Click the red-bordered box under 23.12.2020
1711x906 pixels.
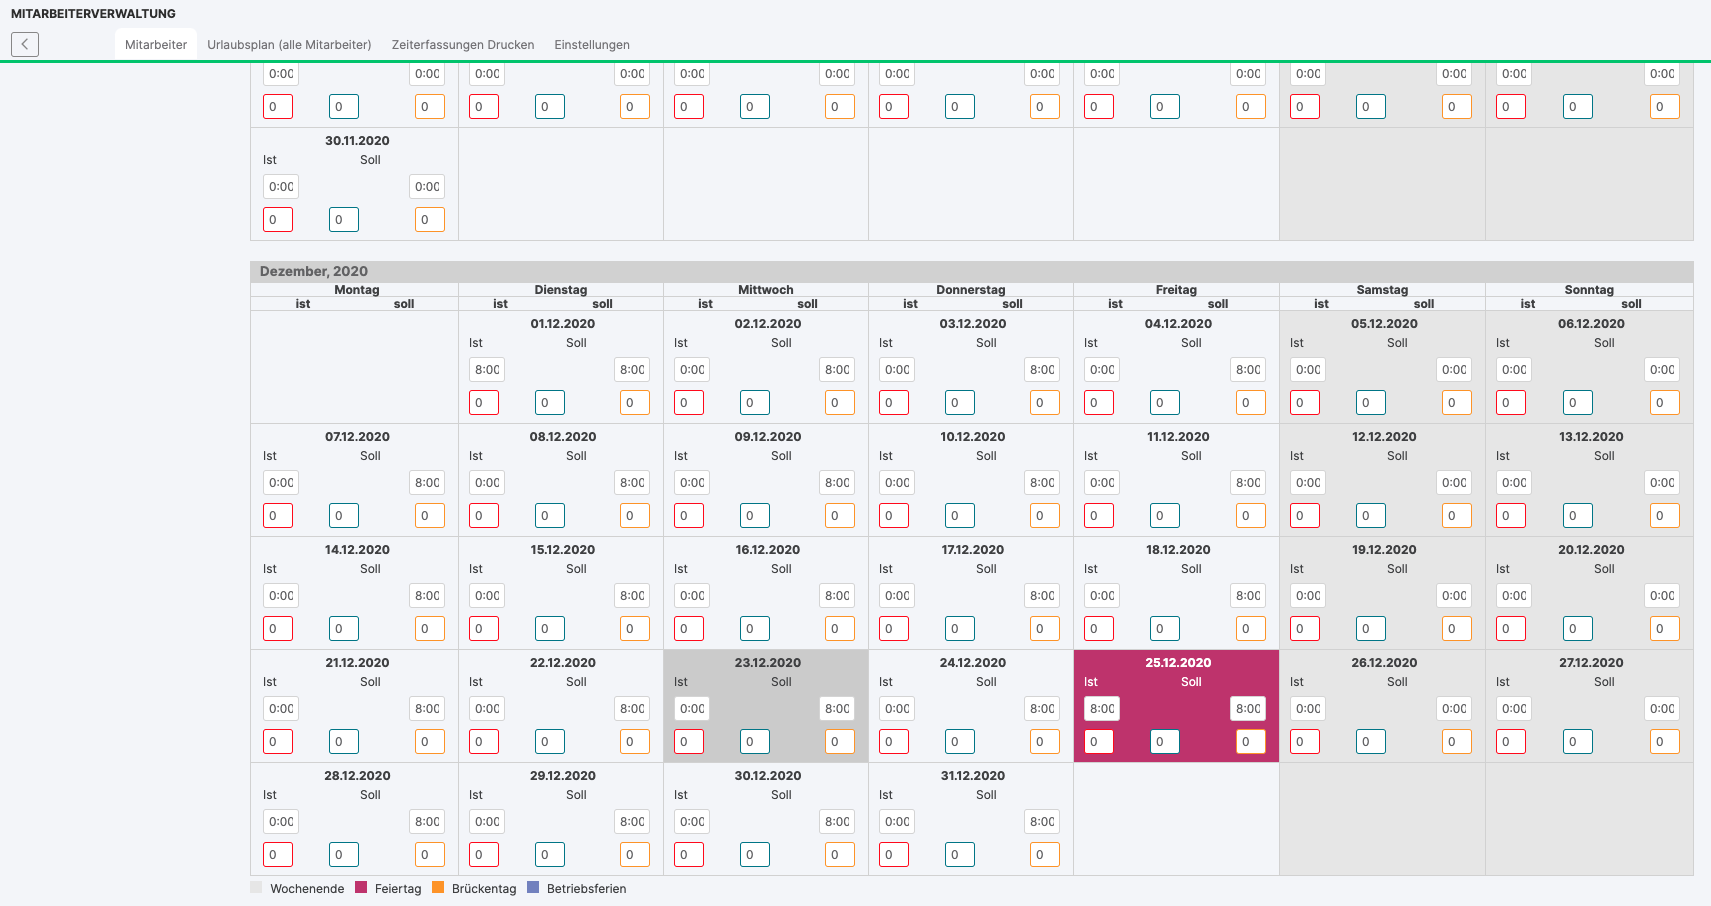point(688,742)
